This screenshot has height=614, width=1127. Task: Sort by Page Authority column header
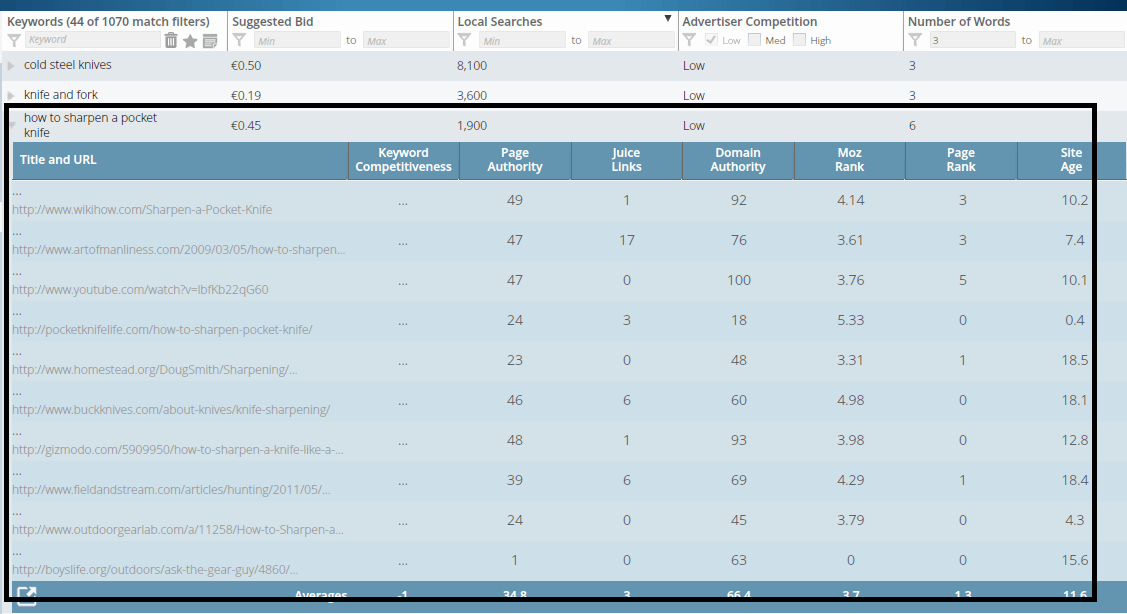point(515,160)
